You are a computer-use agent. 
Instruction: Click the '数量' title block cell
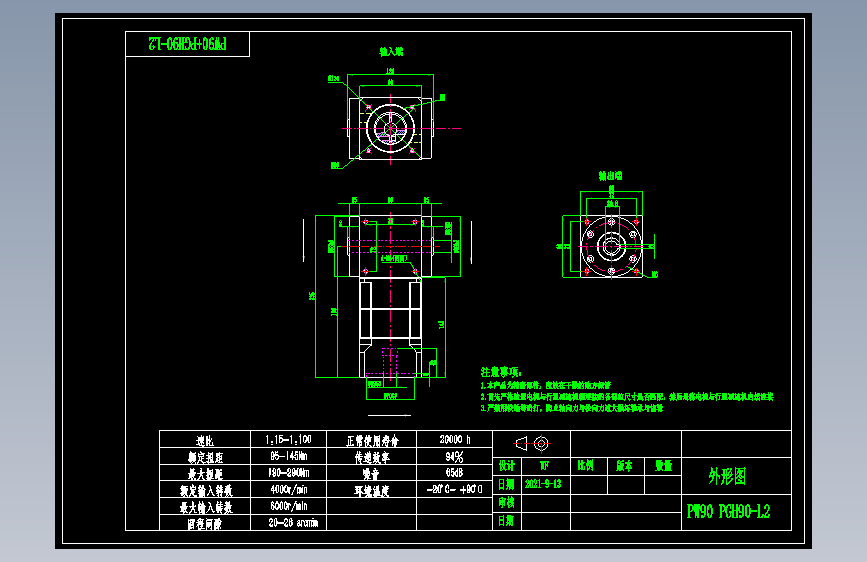(x=664, y=466)
